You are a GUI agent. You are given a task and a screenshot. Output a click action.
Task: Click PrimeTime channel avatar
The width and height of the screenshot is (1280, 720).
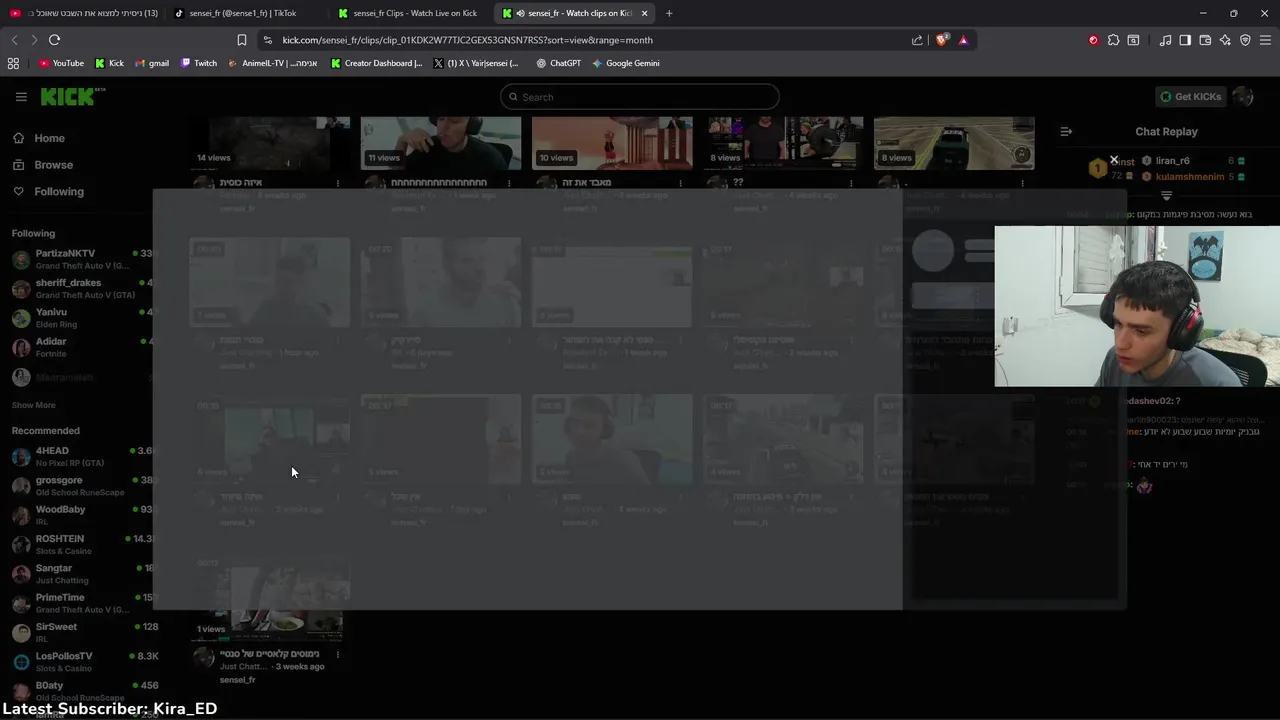(x=21, y=603)
